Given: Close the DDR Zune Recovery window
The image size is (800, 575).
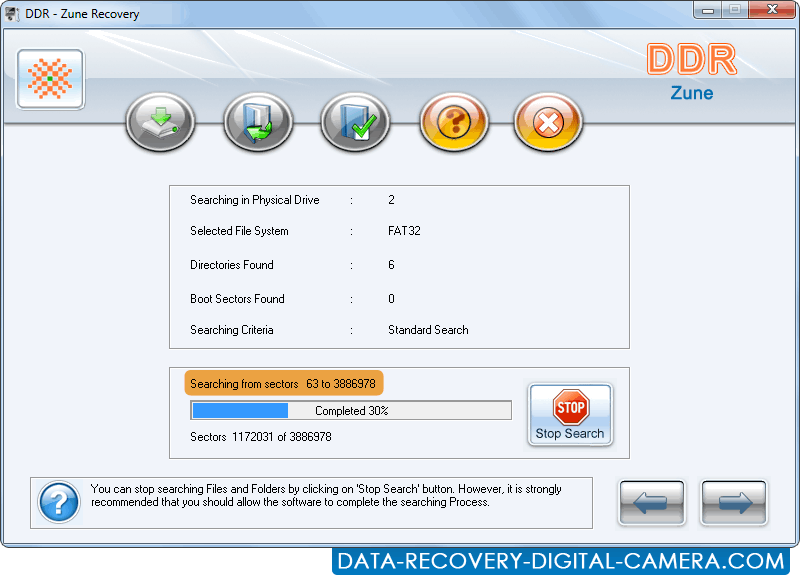Looking at the screenshot, I should click(x=772, y=10).
